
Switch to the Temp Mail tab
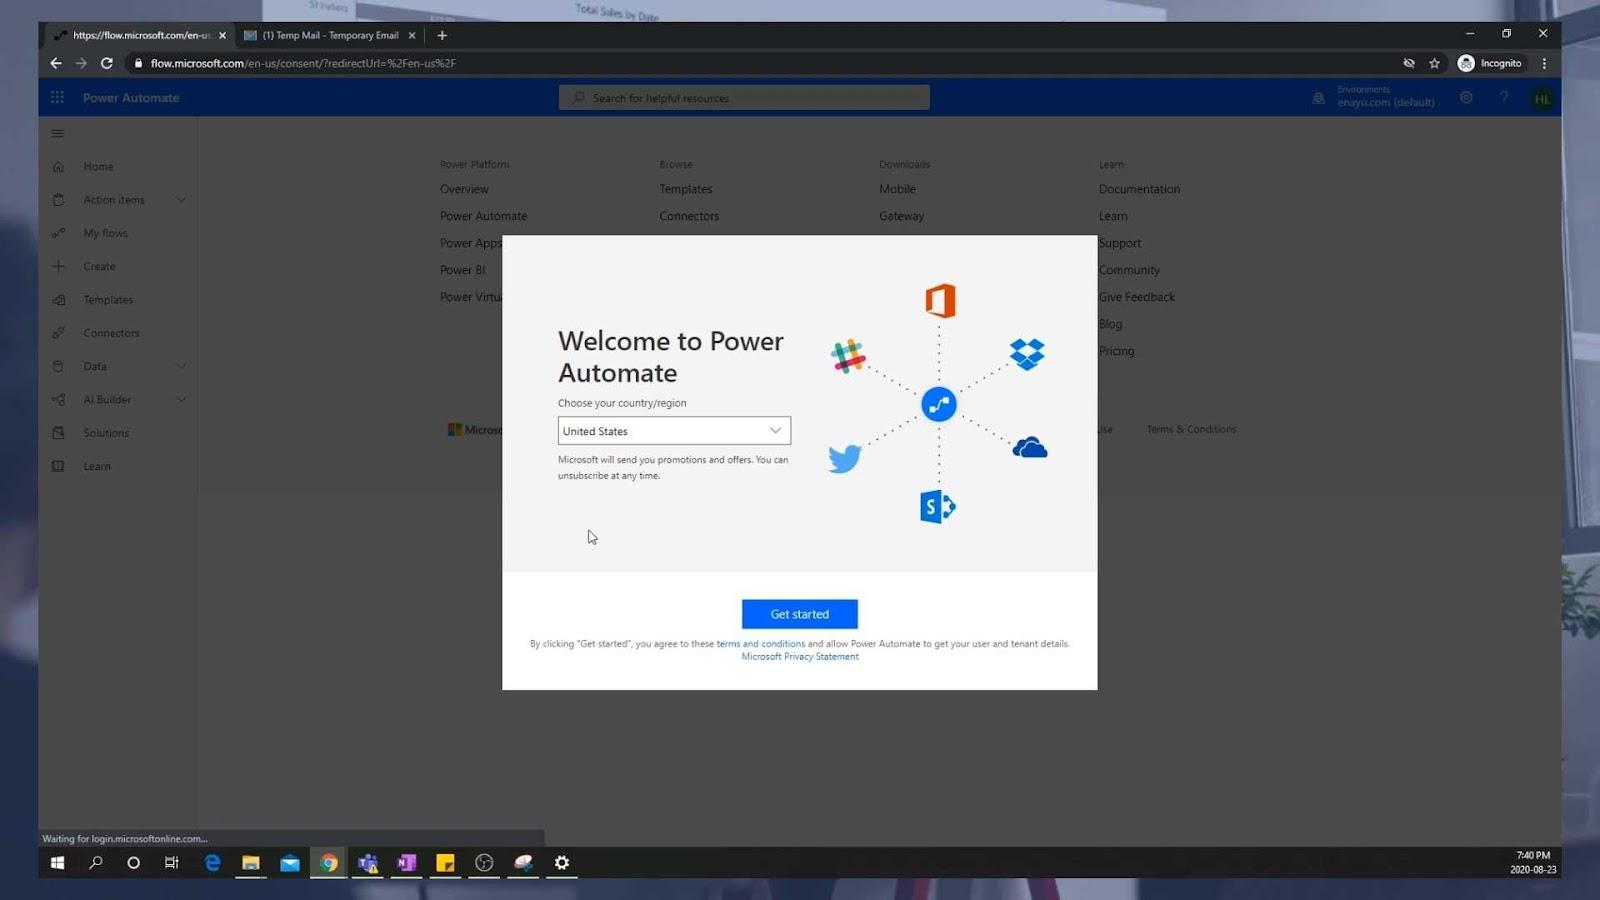pos(330,35)
